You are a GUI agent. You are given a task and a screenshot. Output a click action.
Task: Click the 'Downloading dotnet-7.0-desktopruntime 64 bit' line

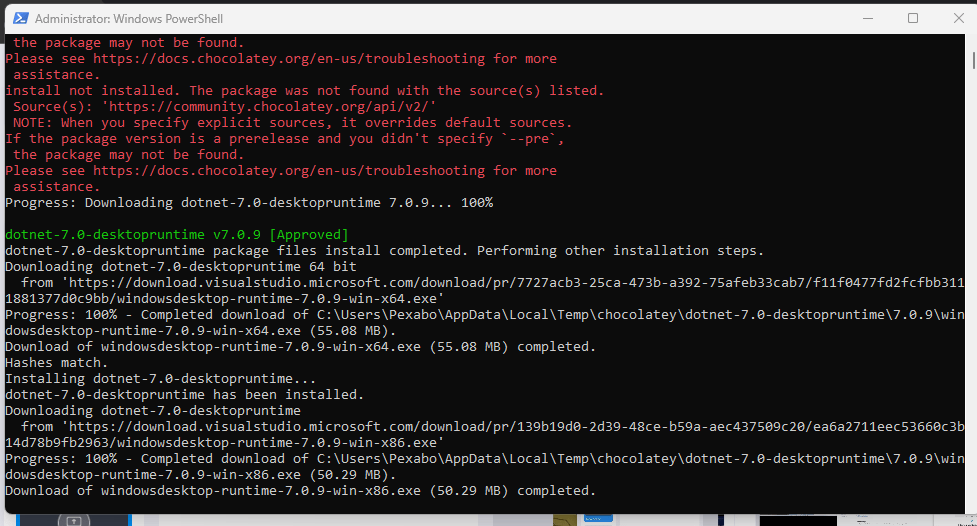click(181, 267)
